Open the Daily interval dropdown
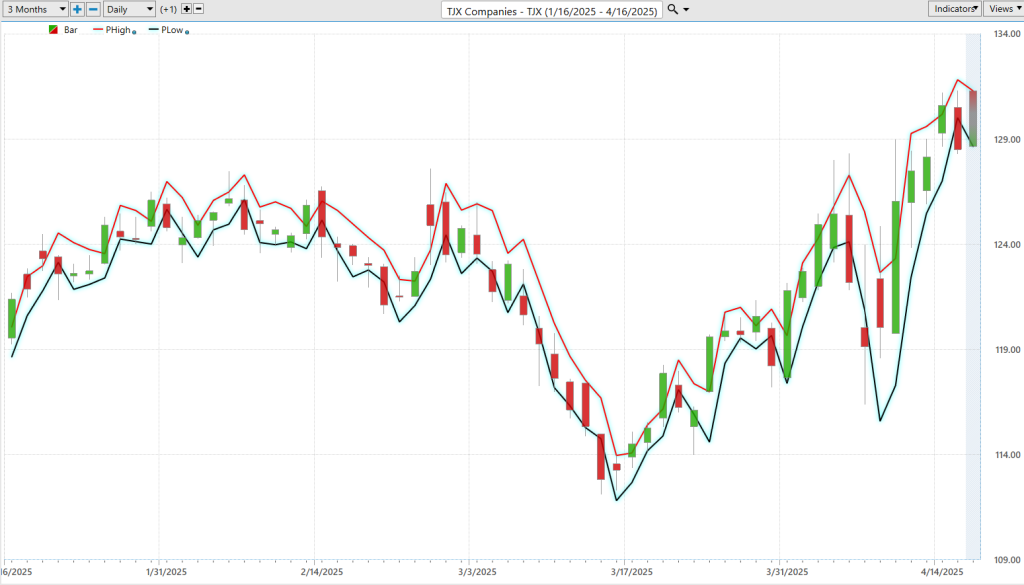 tap(130, 9)
